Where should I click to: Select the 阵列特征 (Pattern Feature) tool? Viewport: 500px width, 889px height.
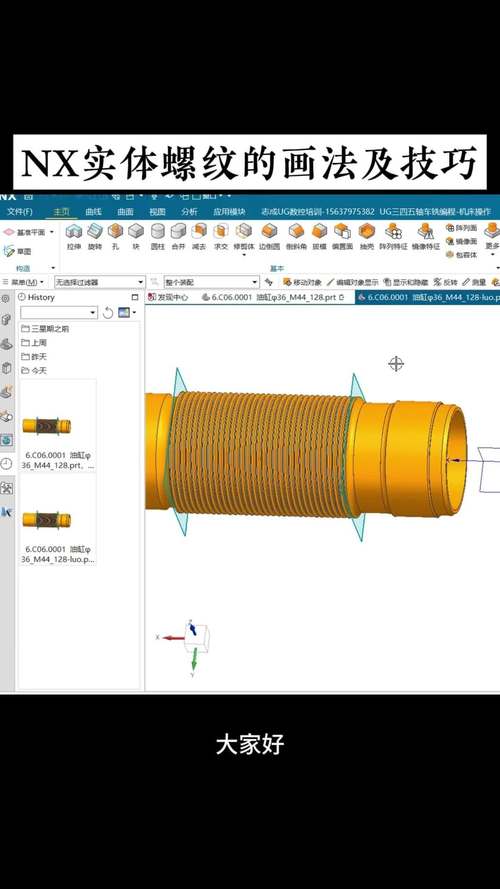393,237
